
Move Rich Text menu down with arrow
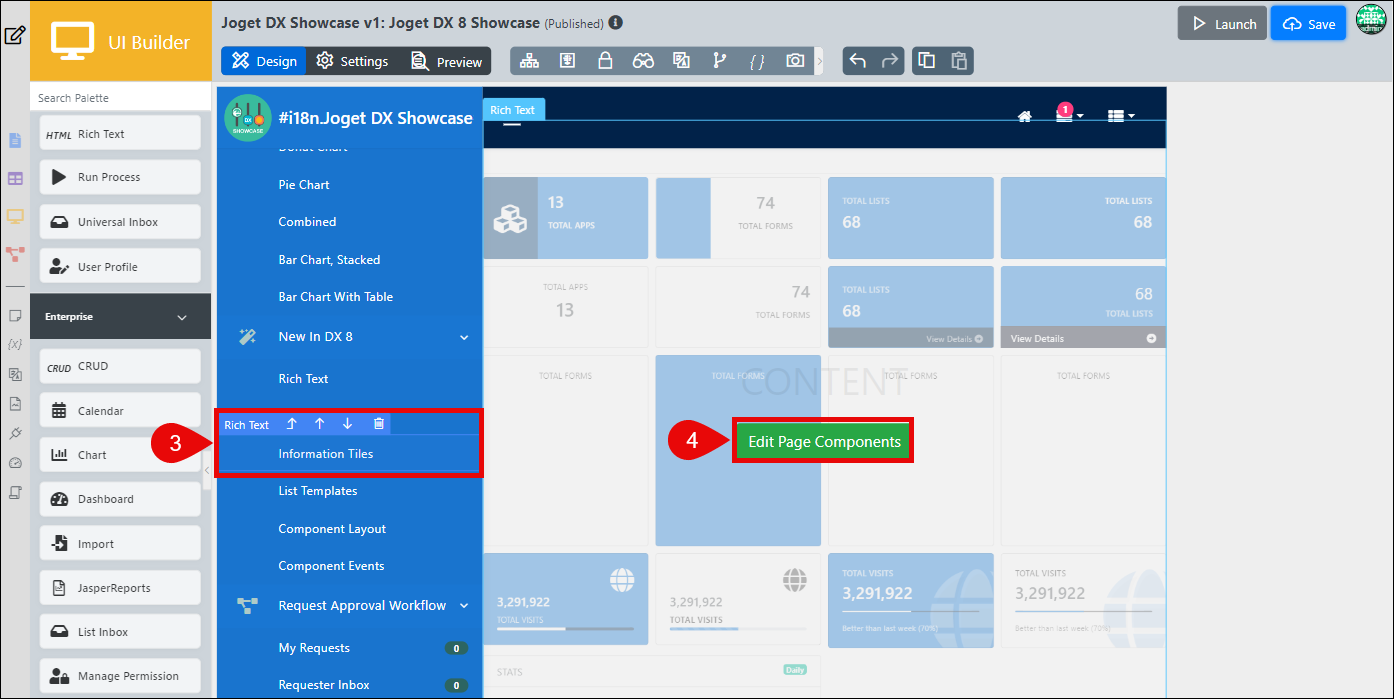click(x=347, y=424)
